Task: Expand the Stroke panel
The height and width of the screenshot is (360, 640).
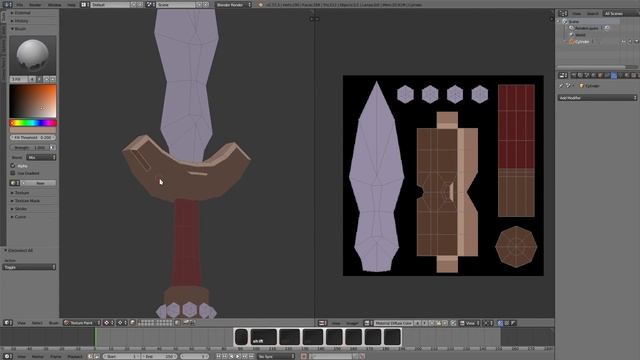Action: tap(20, 209)
